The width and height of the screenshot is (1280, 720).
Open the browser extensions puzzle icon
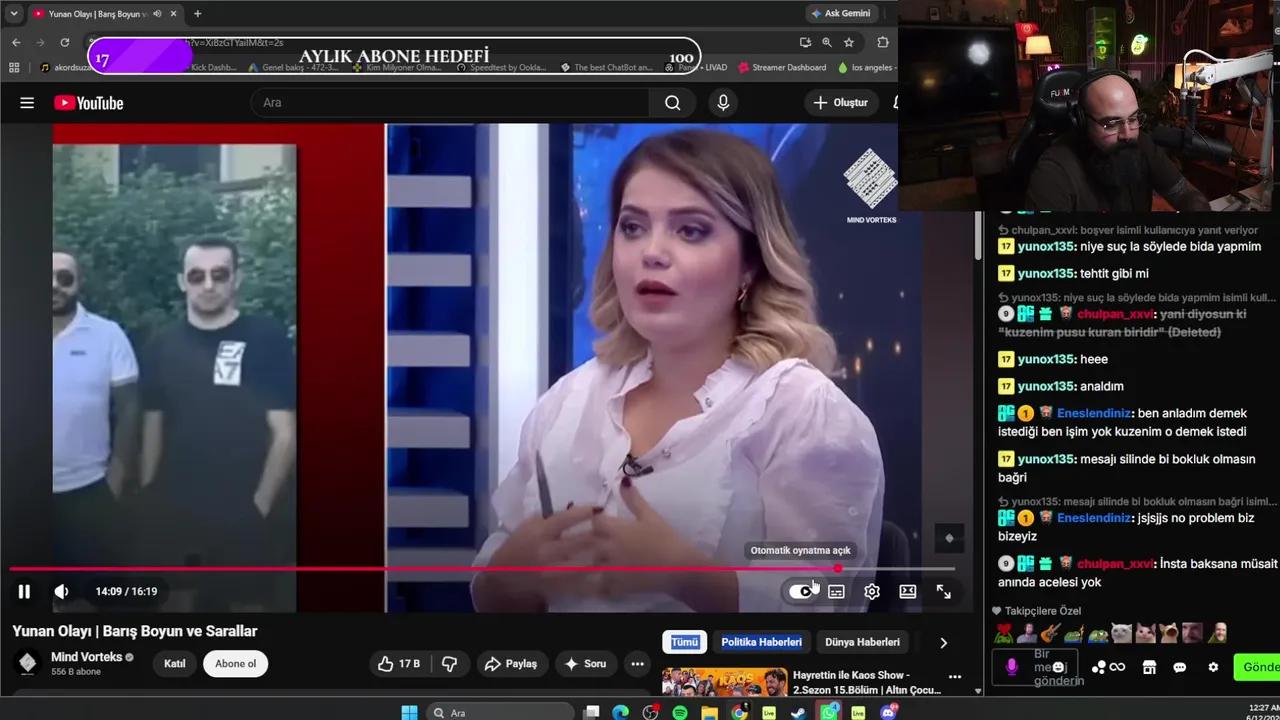click(x=883, y=42)
